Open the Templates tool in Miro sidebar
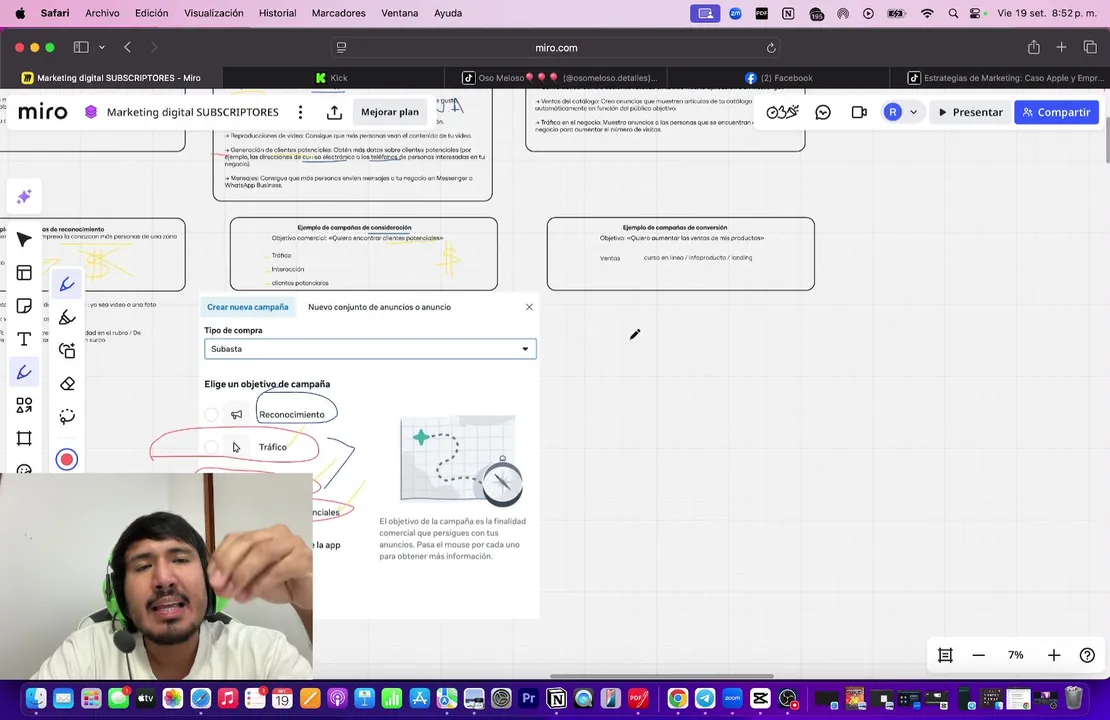Viewport: 1110px width, 720px height. [24, 273]
